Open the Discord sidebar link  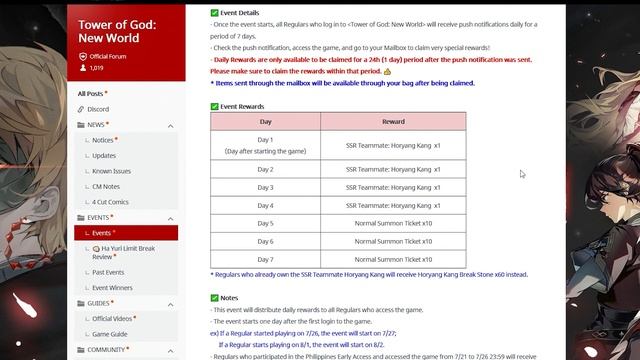(x=98, y=109)
